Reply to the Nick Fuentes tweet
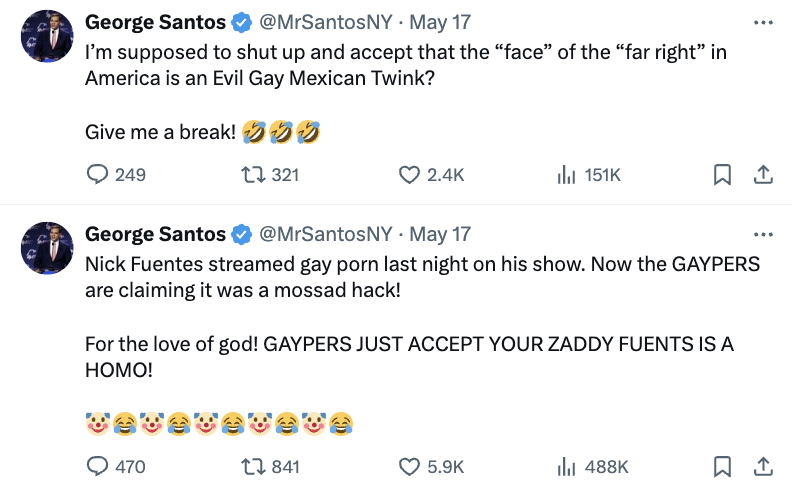 [x=98, y=466]
